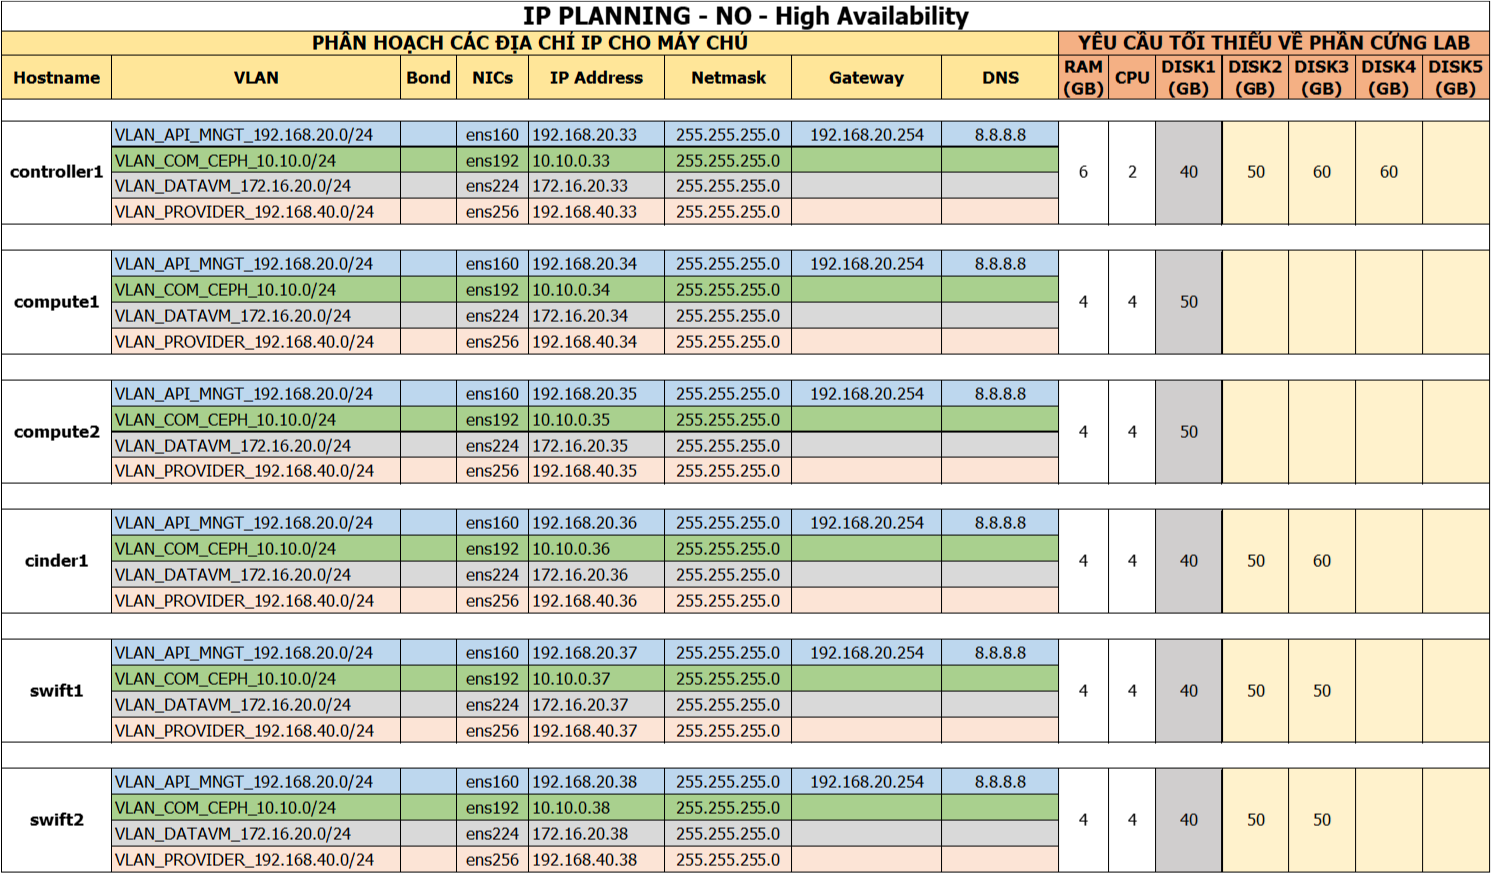Select the DISK4 (GB) column header
1492x874 pixels.
[1389, 78]
